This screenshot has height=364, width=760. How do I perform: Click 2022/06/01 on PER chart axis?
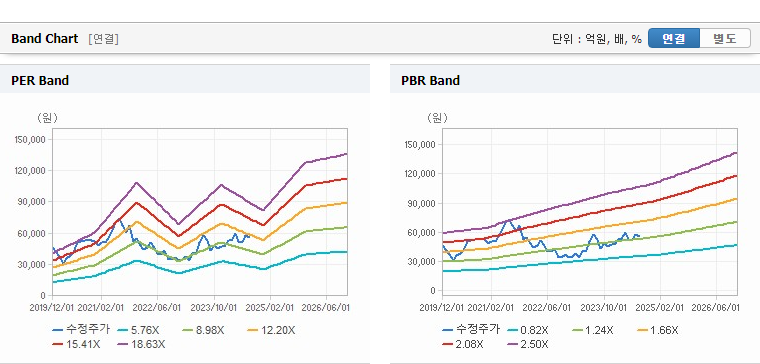(x=158, y=308)
